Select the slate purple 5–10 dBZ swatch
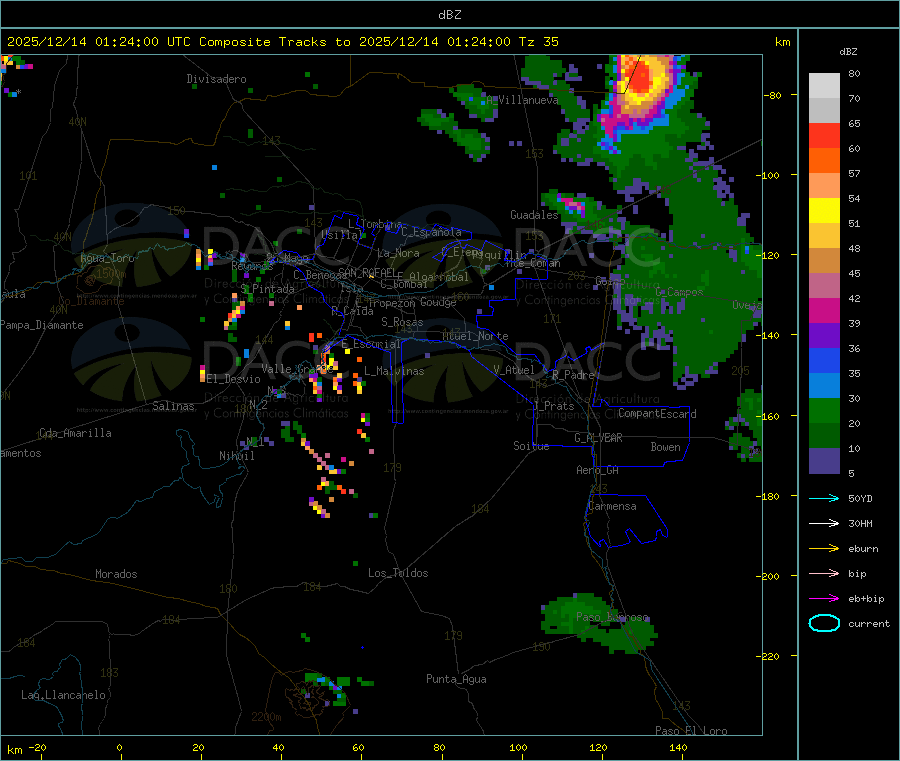 (824, 461)
